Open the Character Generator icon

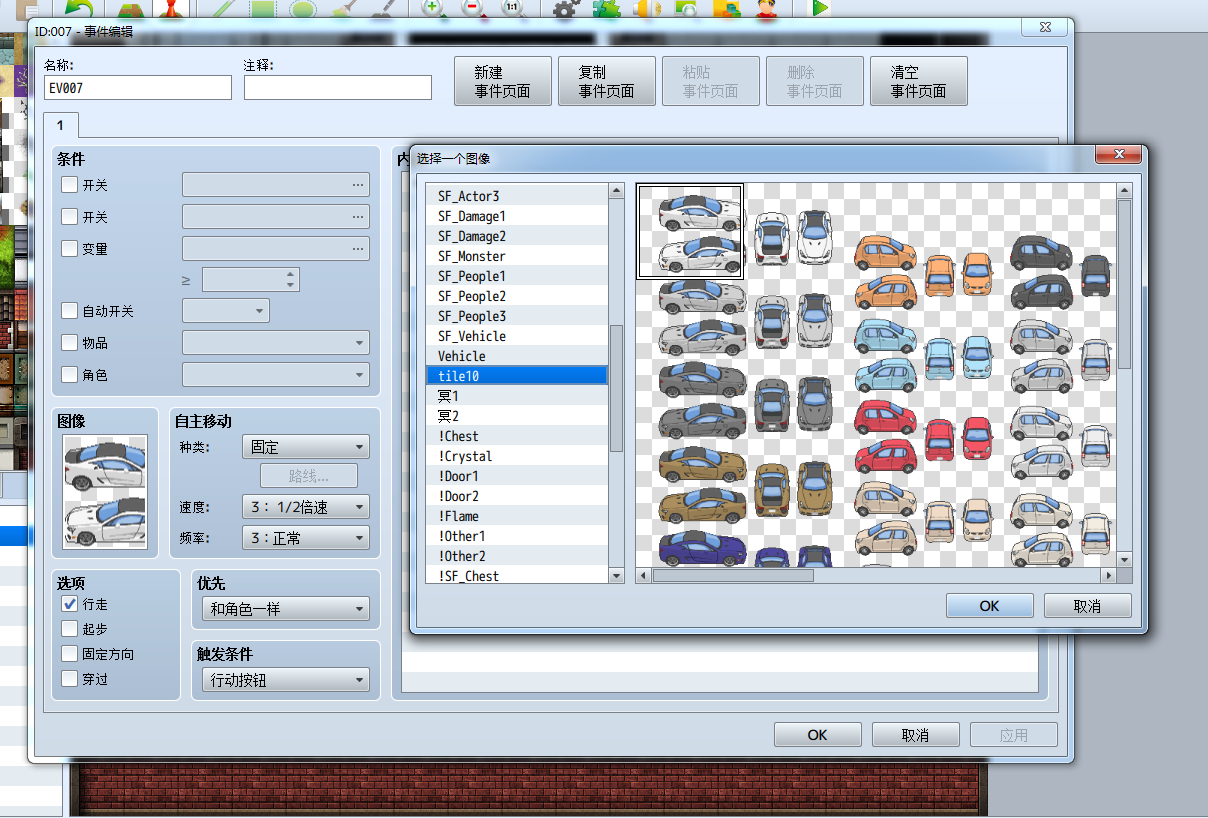[767, 8]
